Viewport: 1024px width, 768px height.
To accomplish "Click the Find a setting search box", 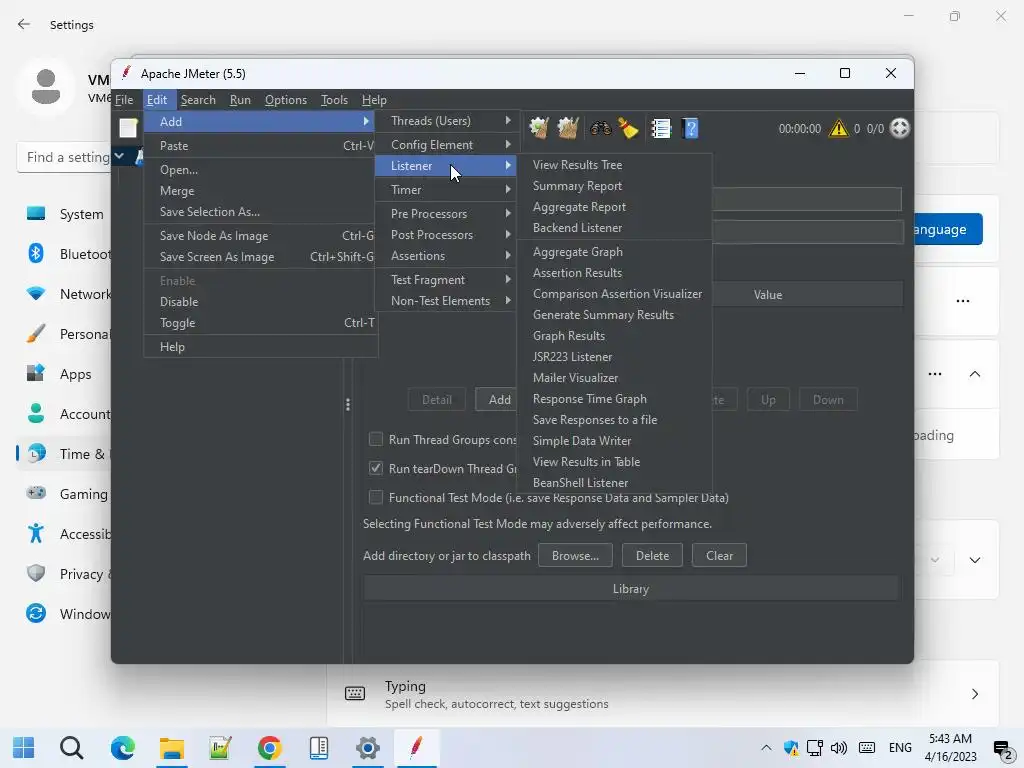I will point(64,157).
